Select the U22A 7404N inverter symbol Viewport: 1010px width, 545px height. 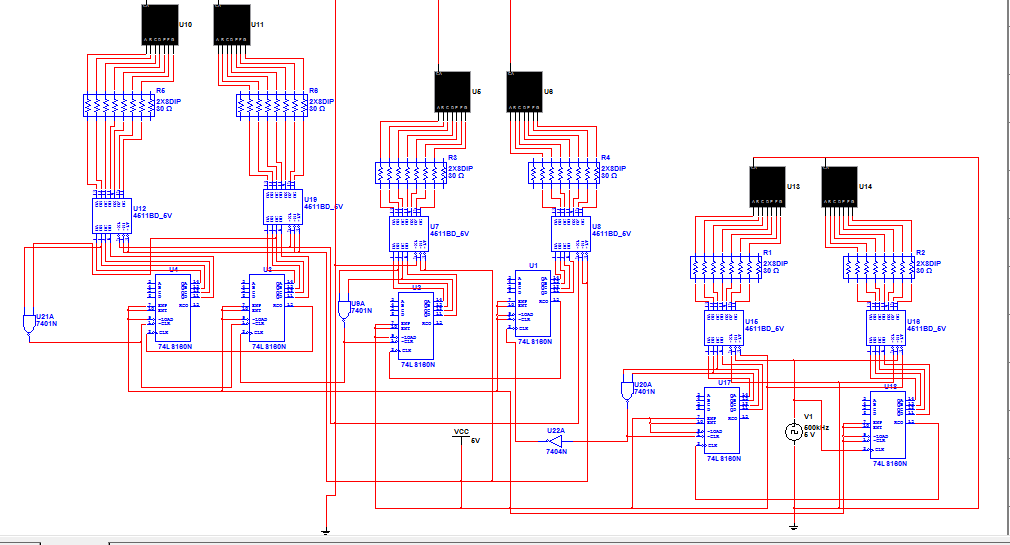pyautogui.click(x=555, y=441)
